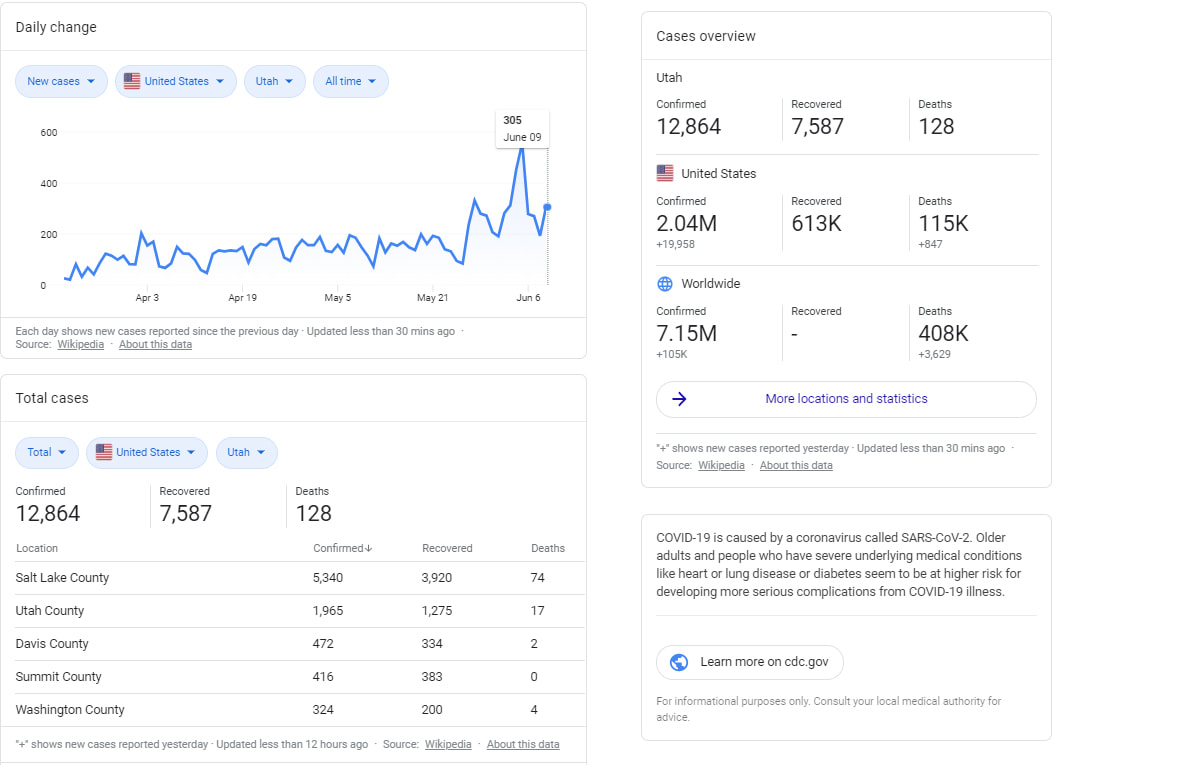
Task: Click Learn more on cdc.gov
Action: click(x=750, y=662)
